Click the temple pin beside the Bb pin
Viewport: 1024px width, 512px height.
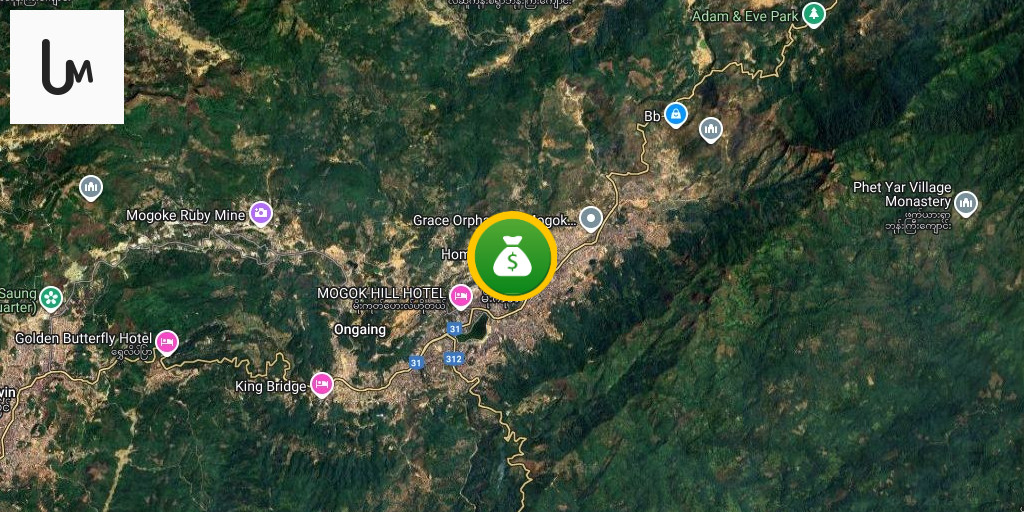click(x=711, y=129)
